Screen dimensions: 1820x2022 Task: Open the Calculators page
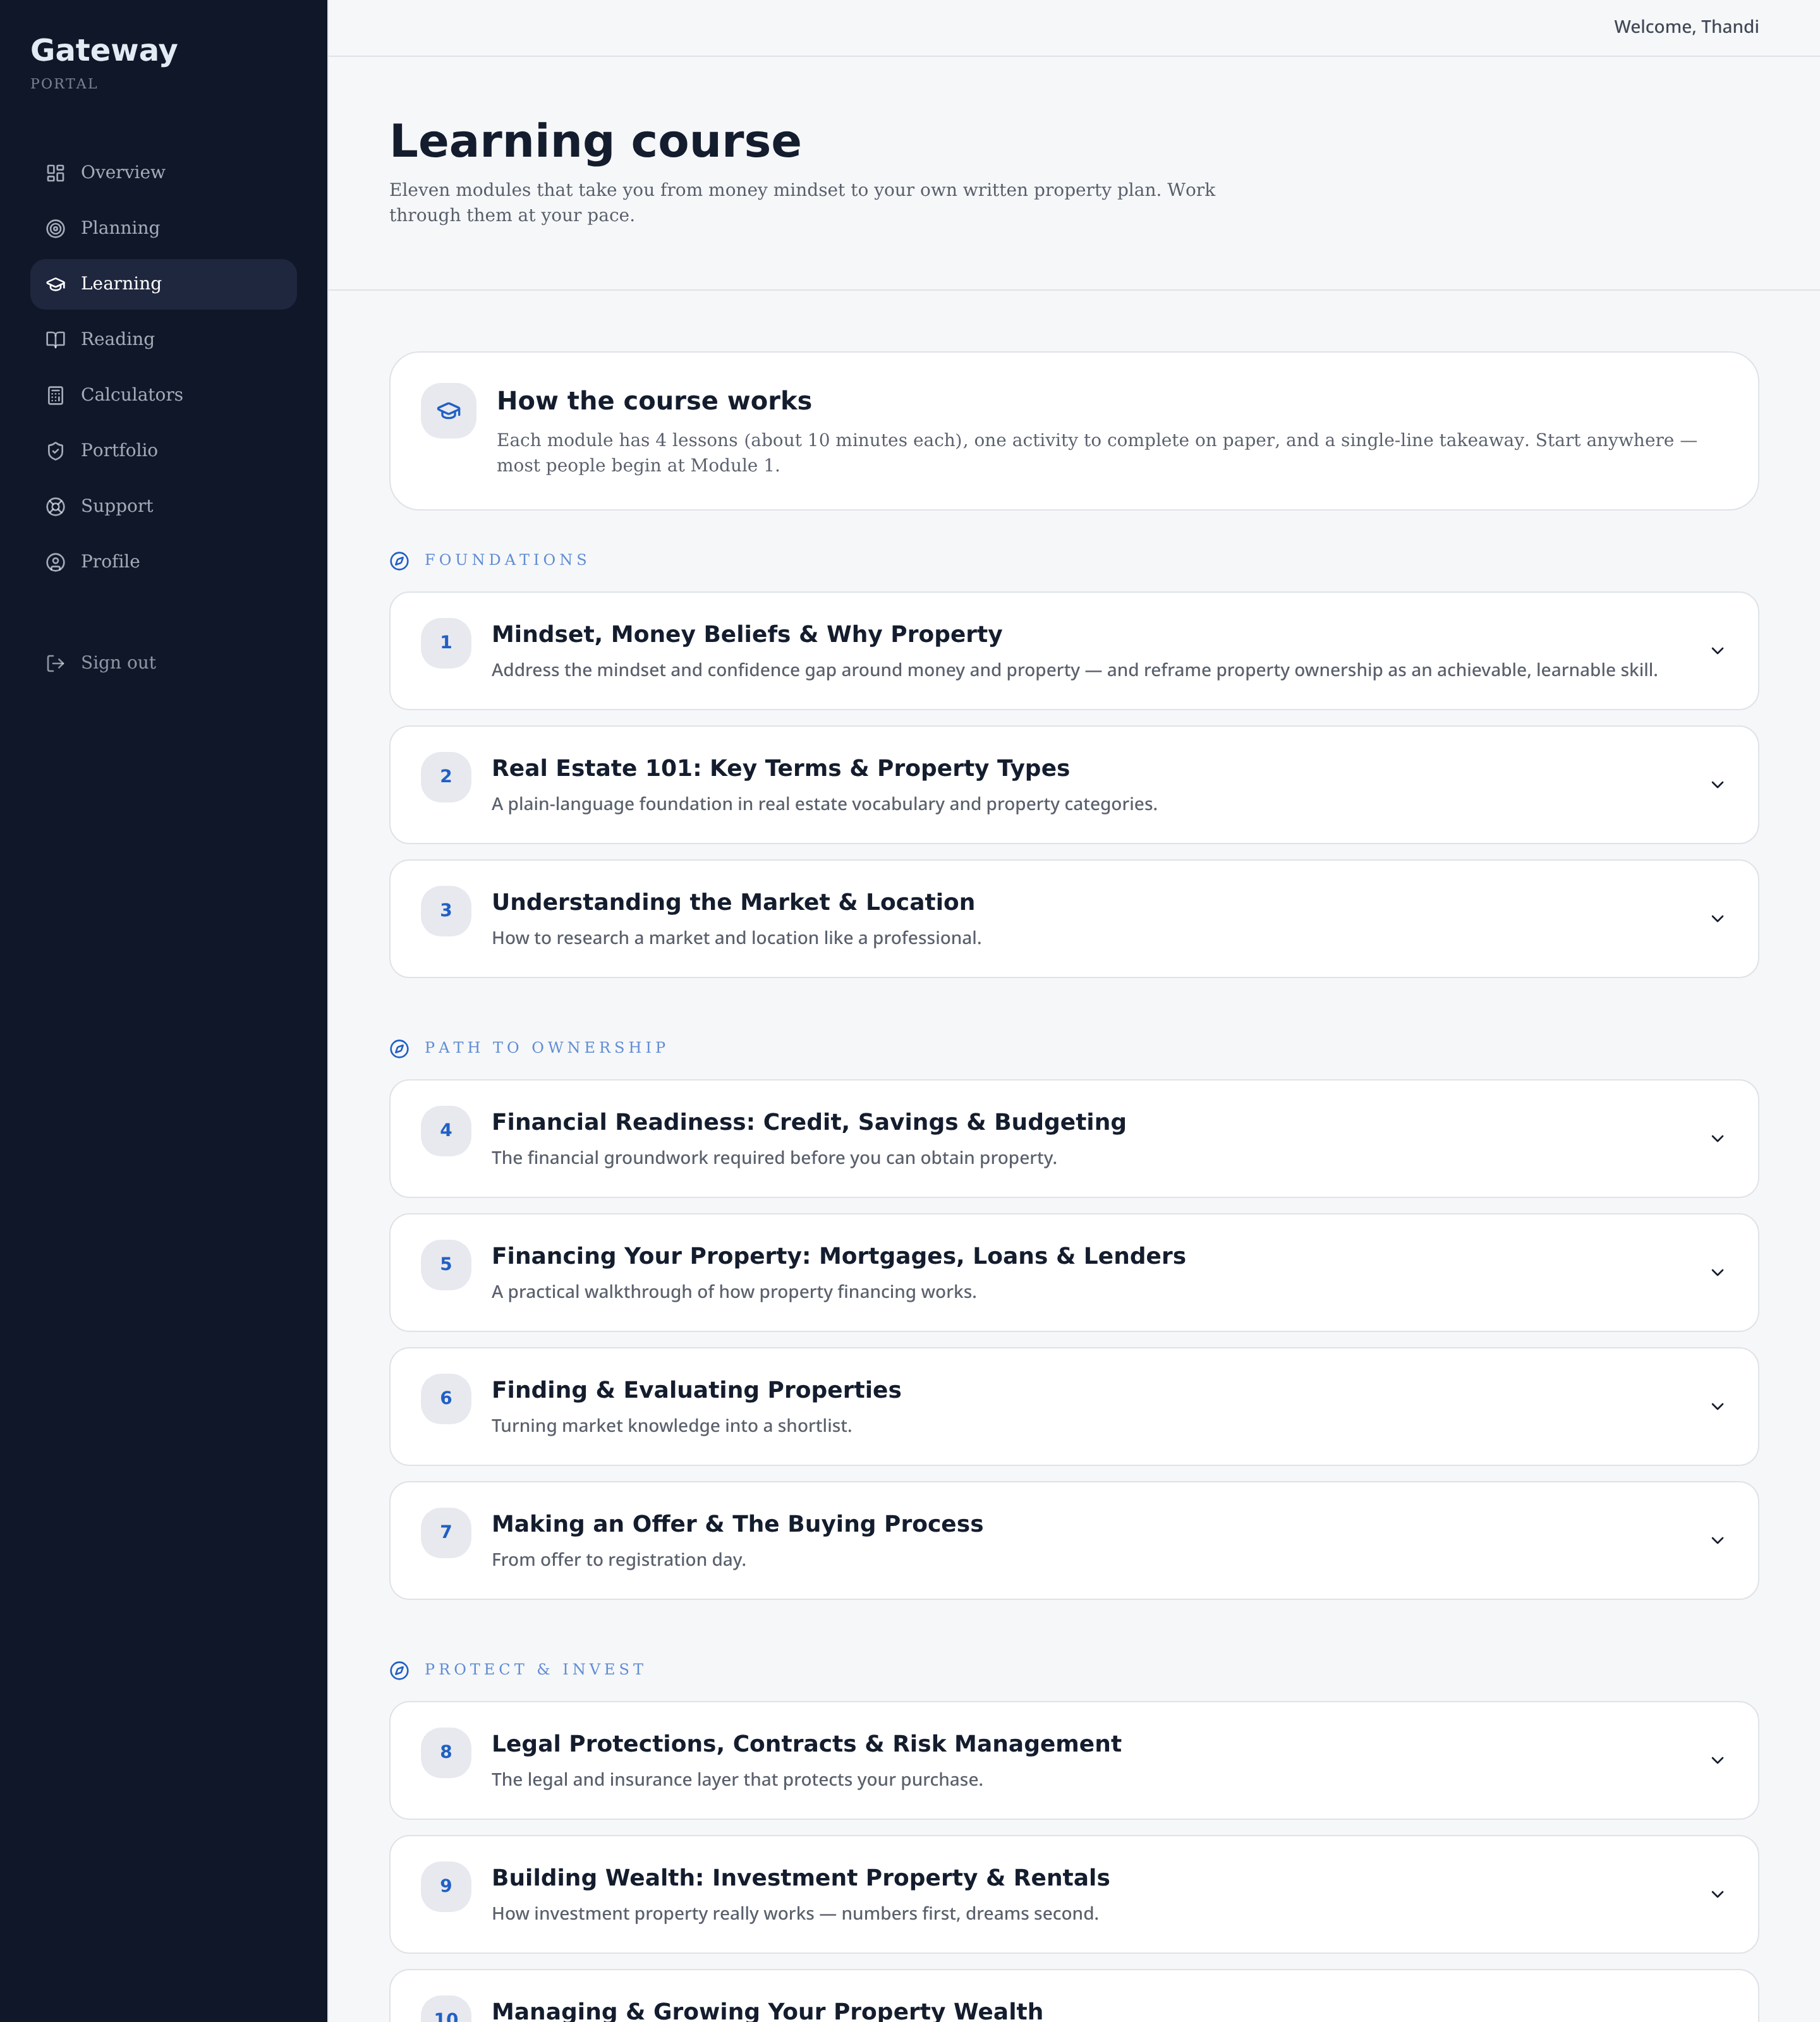[x=163, y=395]
